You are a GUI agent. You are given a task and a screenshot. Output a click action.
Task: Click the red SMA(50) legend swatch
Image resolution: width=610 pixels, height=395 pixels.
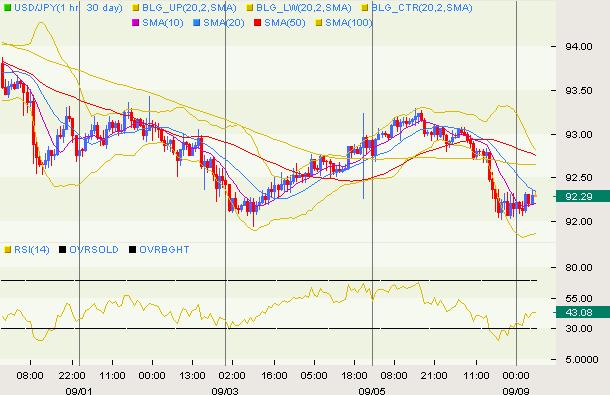(258, 23)
